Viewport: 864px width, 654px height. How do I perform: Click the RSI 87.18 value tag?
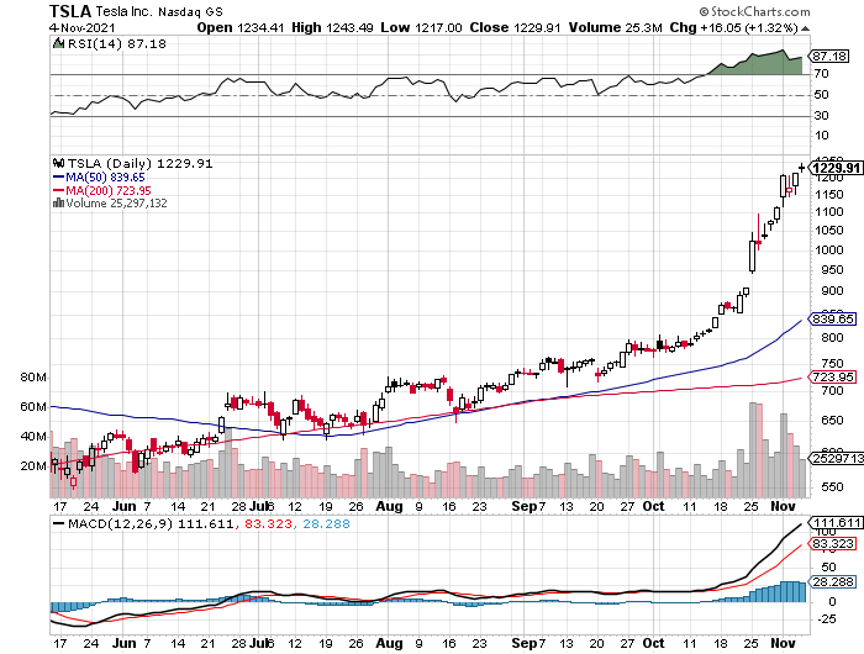[x=828, y=56]
